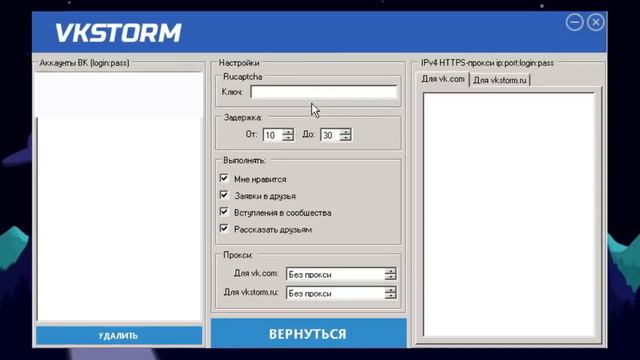
Task: Toggle 'Рассказать друзьям' checkbox
Action: click(224, 229)
